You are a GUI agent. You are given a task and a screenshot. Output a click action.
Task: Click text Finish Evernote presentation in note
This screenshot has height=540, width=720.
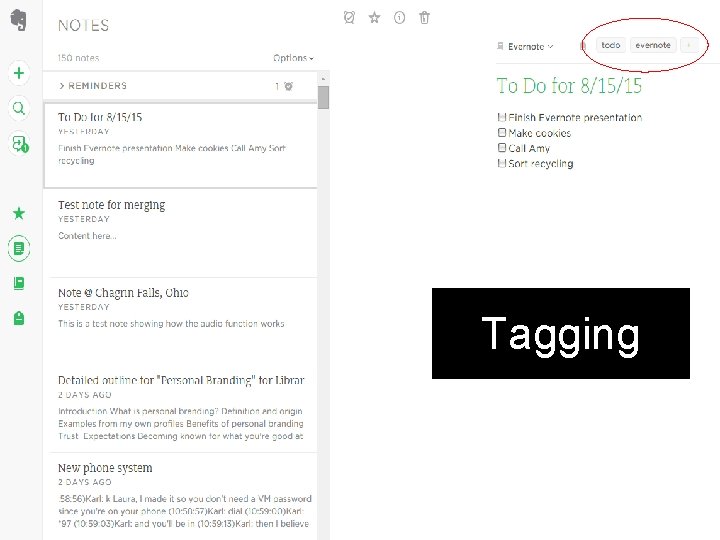point(575,118)
